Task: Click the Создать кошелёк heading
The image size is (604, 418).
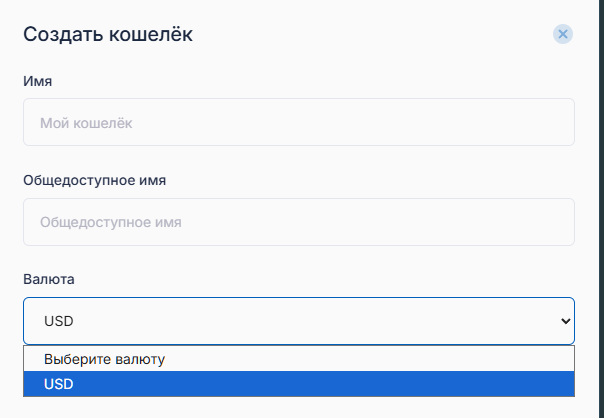Action: (x=108, y=35)
